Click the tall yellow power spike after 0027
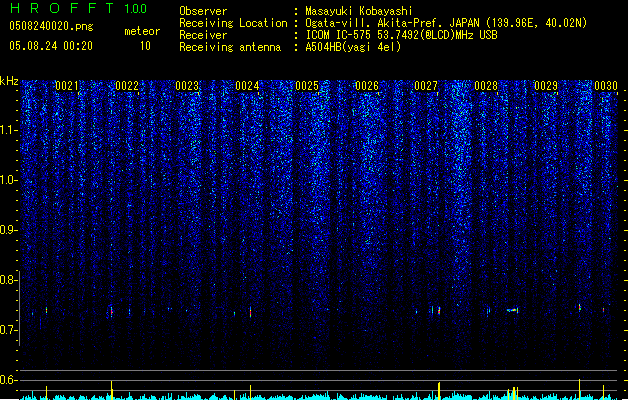This screenshot has width=629, height=400. (x=439, y=391)
